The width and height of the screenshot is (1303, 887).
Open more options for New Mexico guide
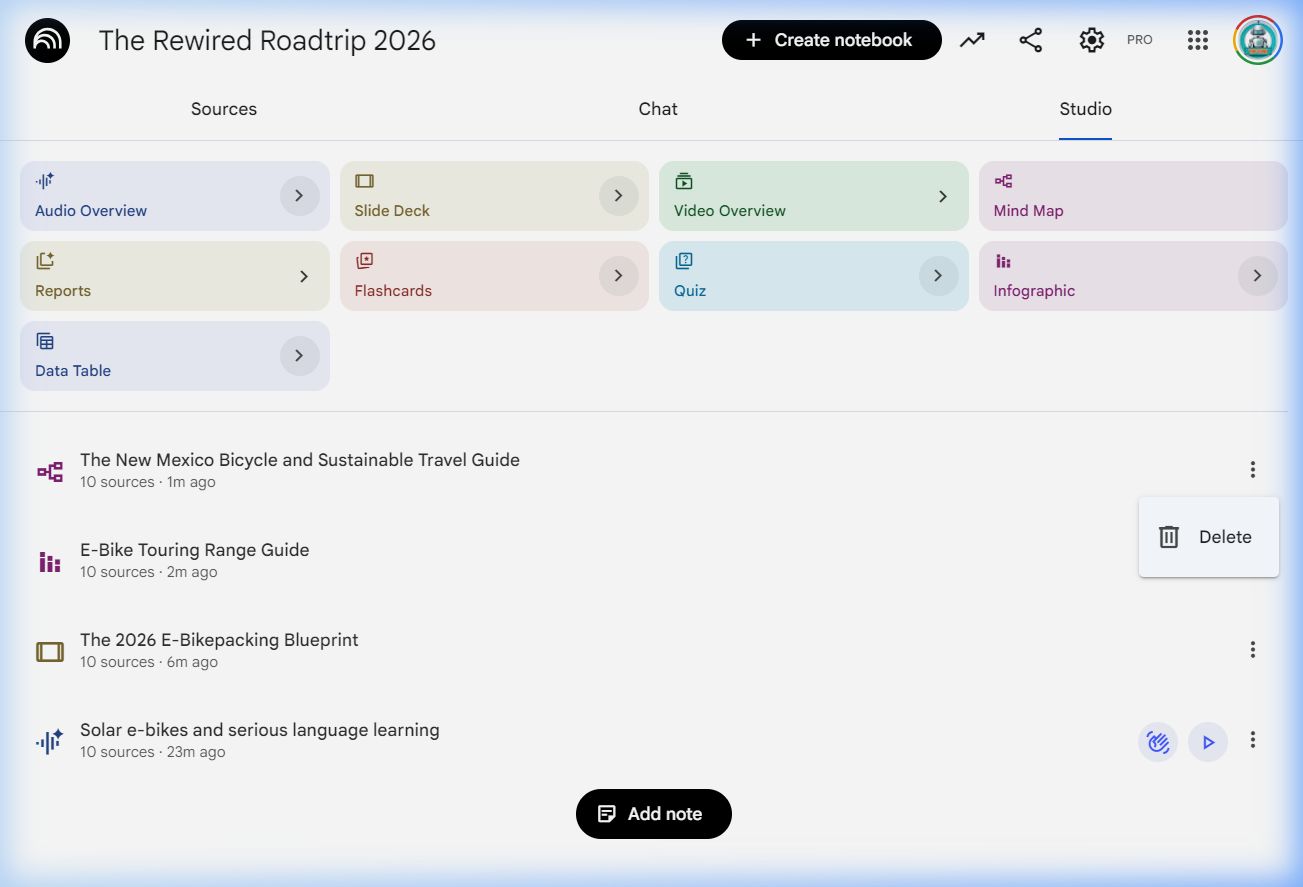click(x=1252, y=470)
